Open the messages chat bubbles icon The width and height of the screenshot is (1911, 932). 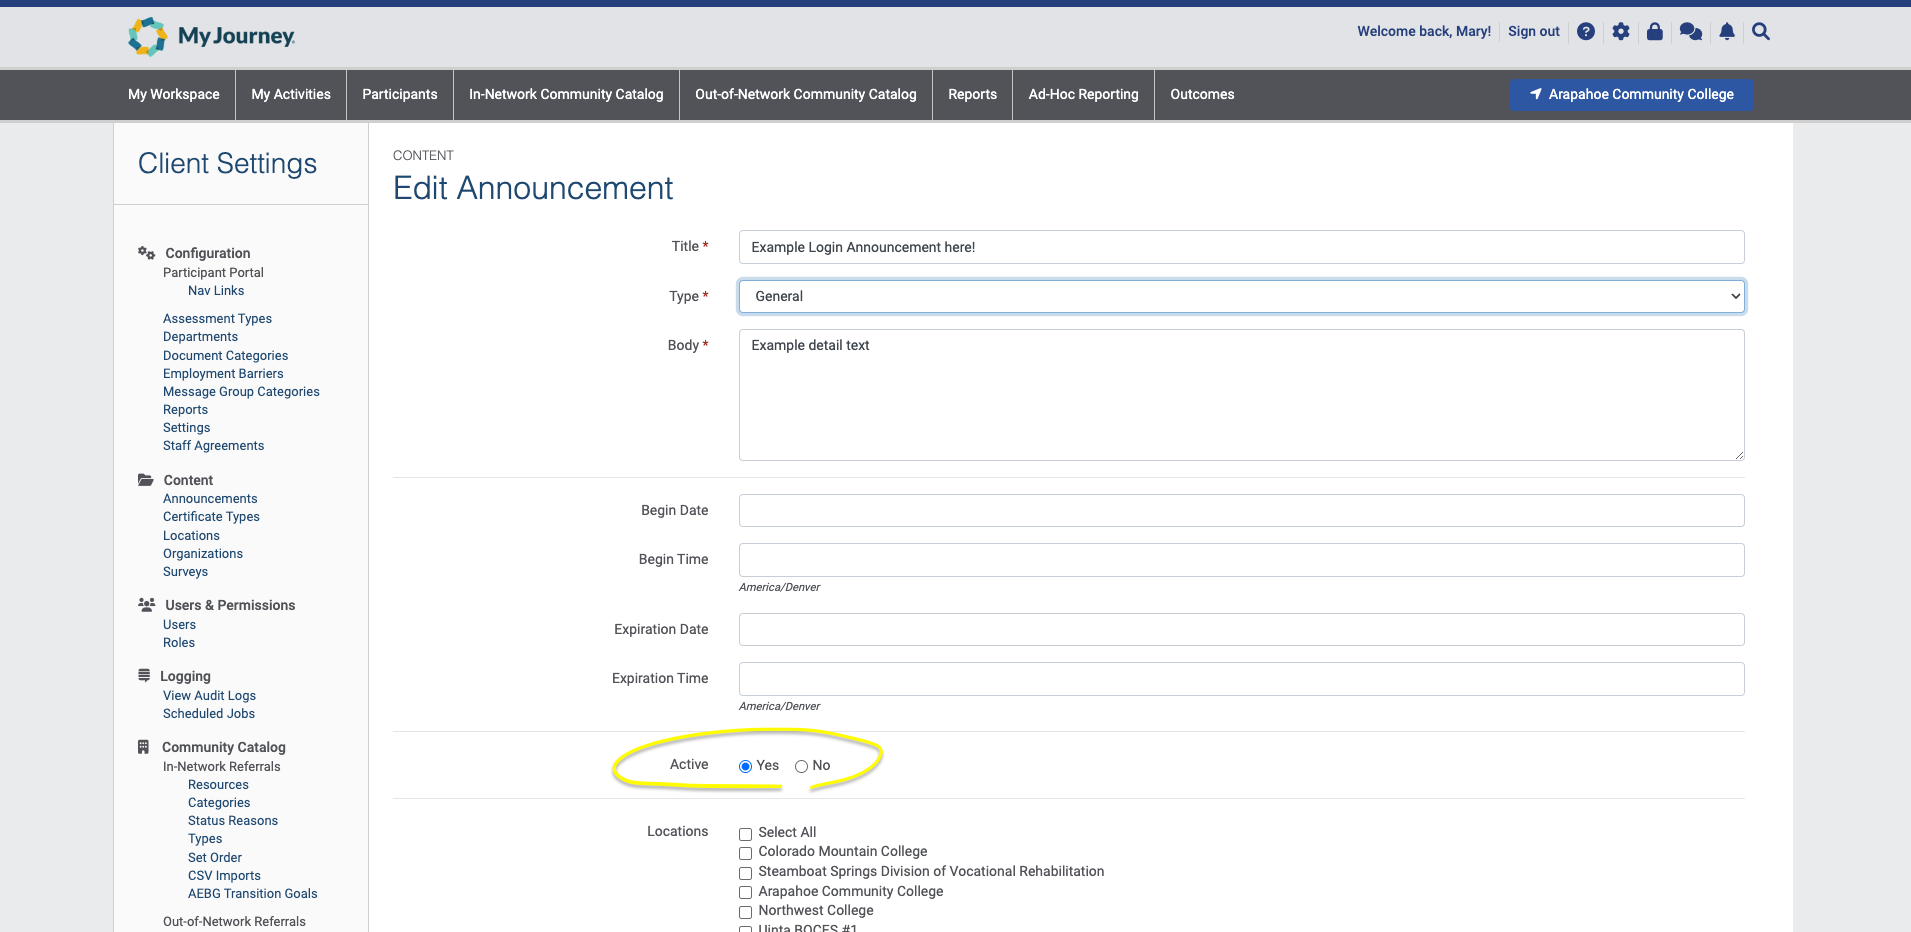click(x=1690, y=32)
